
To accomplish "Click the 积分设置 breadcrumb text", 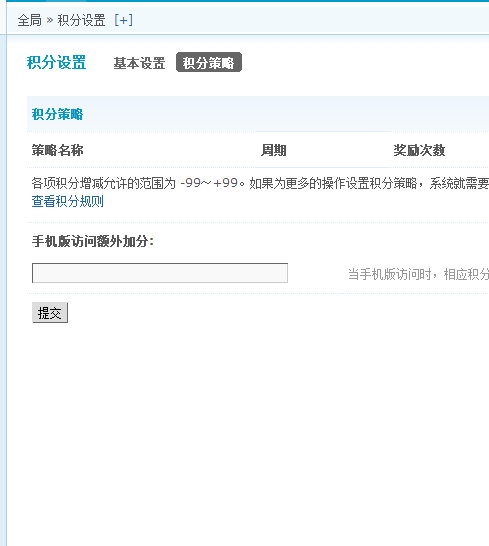I will (x=82, y=20).
